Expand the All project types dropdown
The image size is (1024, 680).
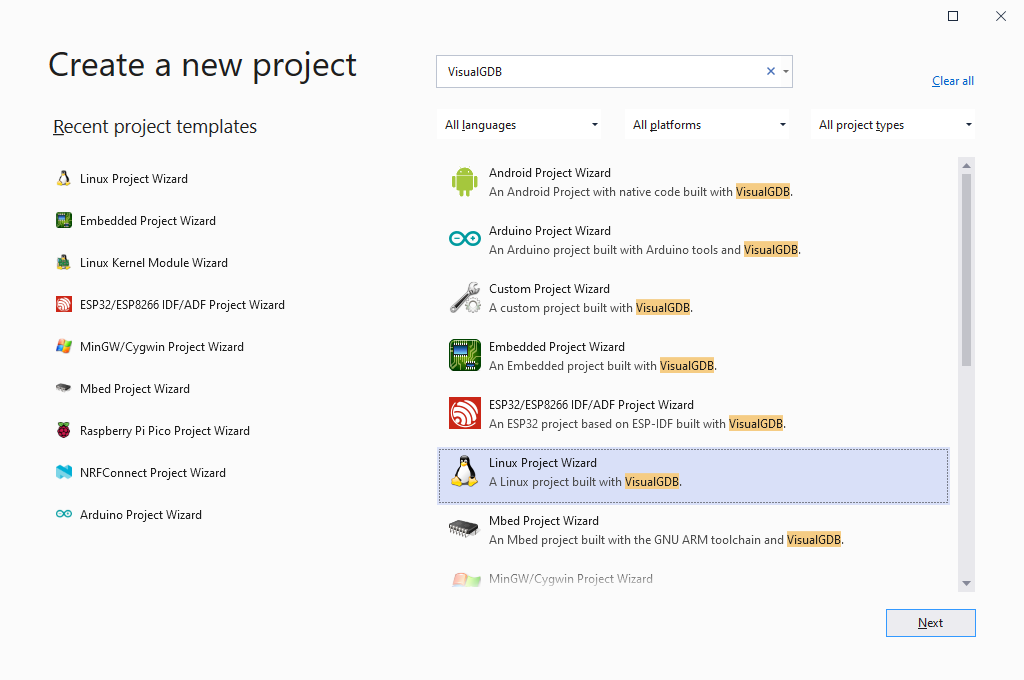point(894,125)
